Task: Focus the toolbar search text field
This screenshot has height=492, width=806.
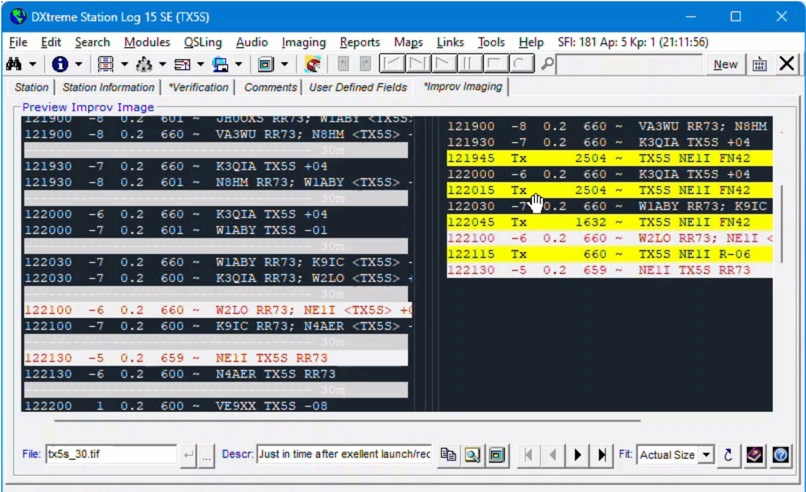Action: [629, 64]
